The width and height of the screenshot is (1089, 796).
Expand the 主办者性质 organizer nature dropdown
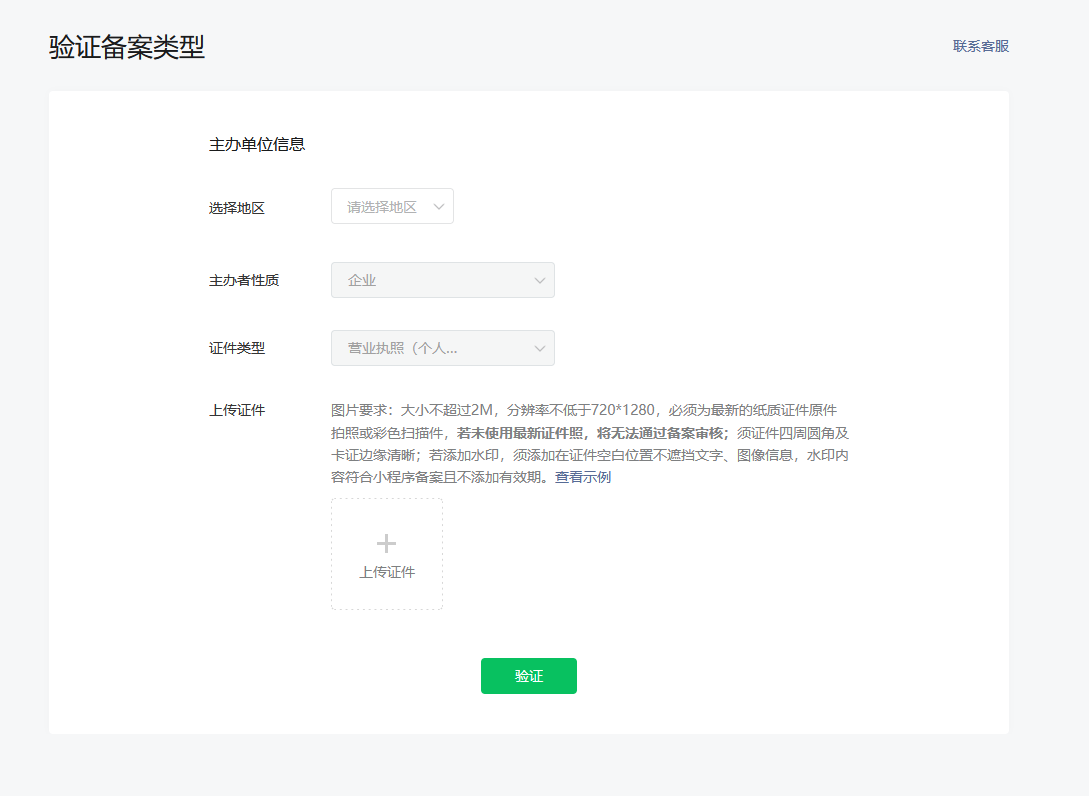[x=442, y=280]
